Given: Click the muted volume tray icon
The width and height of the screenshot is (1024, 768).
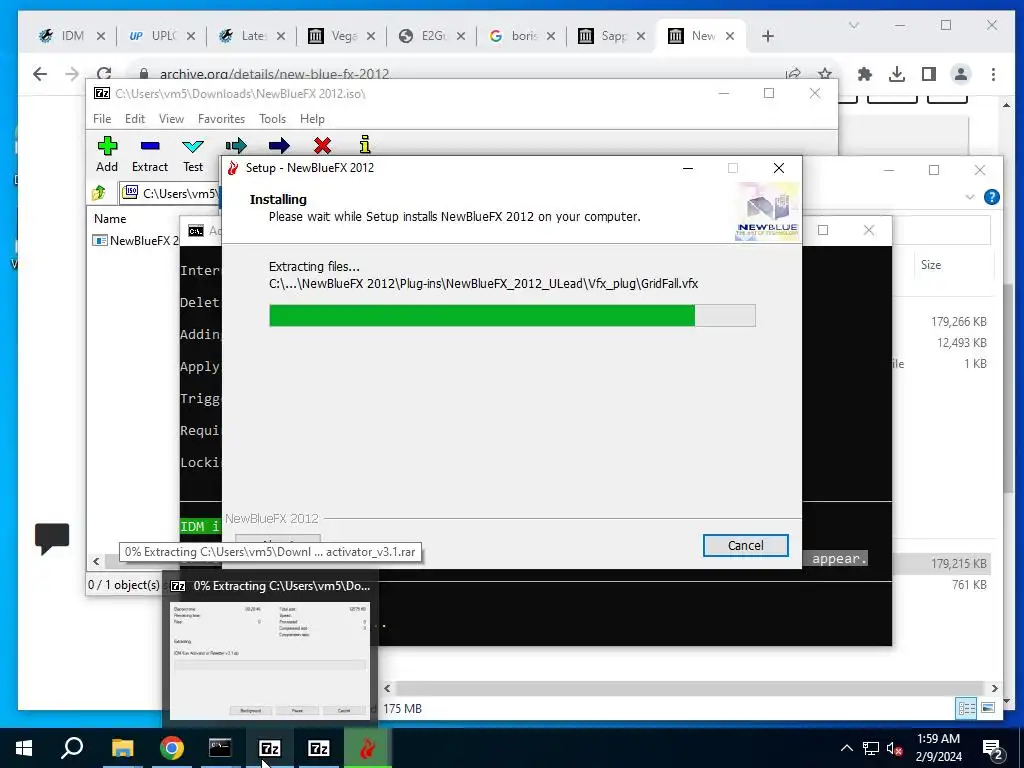Looking at the screenshot, I should click(894, 748).
